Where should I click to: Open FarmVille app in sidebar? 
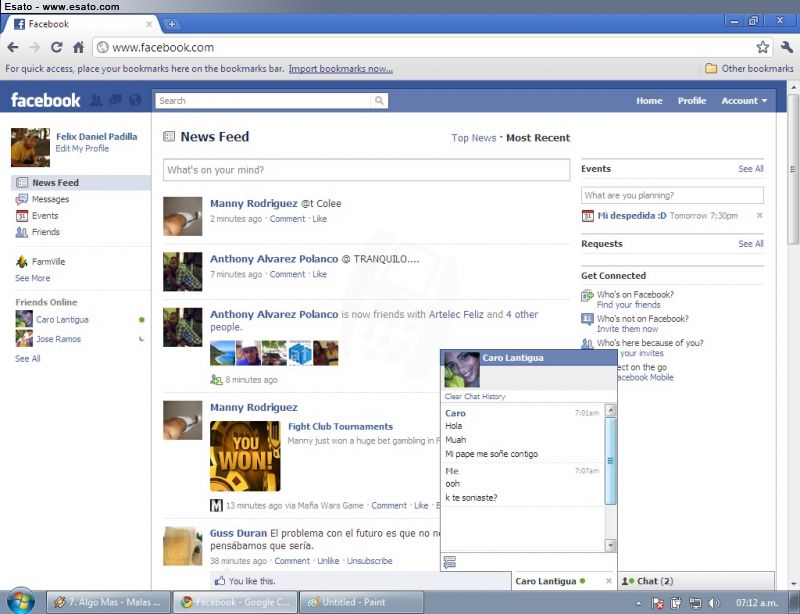(x=48, y=261)
